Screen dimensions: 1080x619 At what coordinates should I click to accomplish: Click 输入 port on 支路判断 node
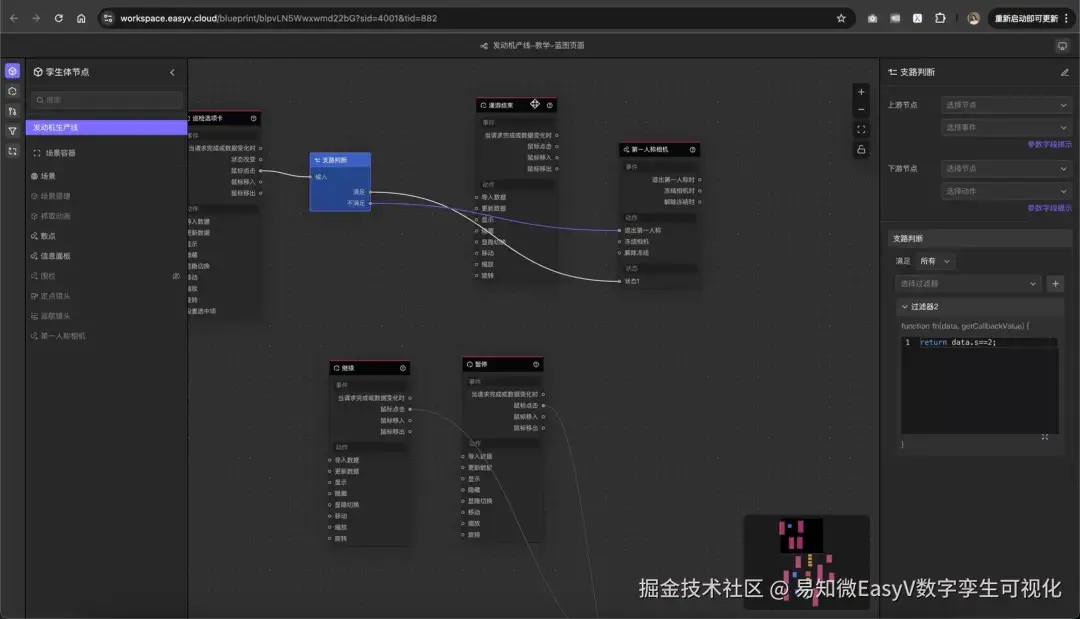(312, 177)
